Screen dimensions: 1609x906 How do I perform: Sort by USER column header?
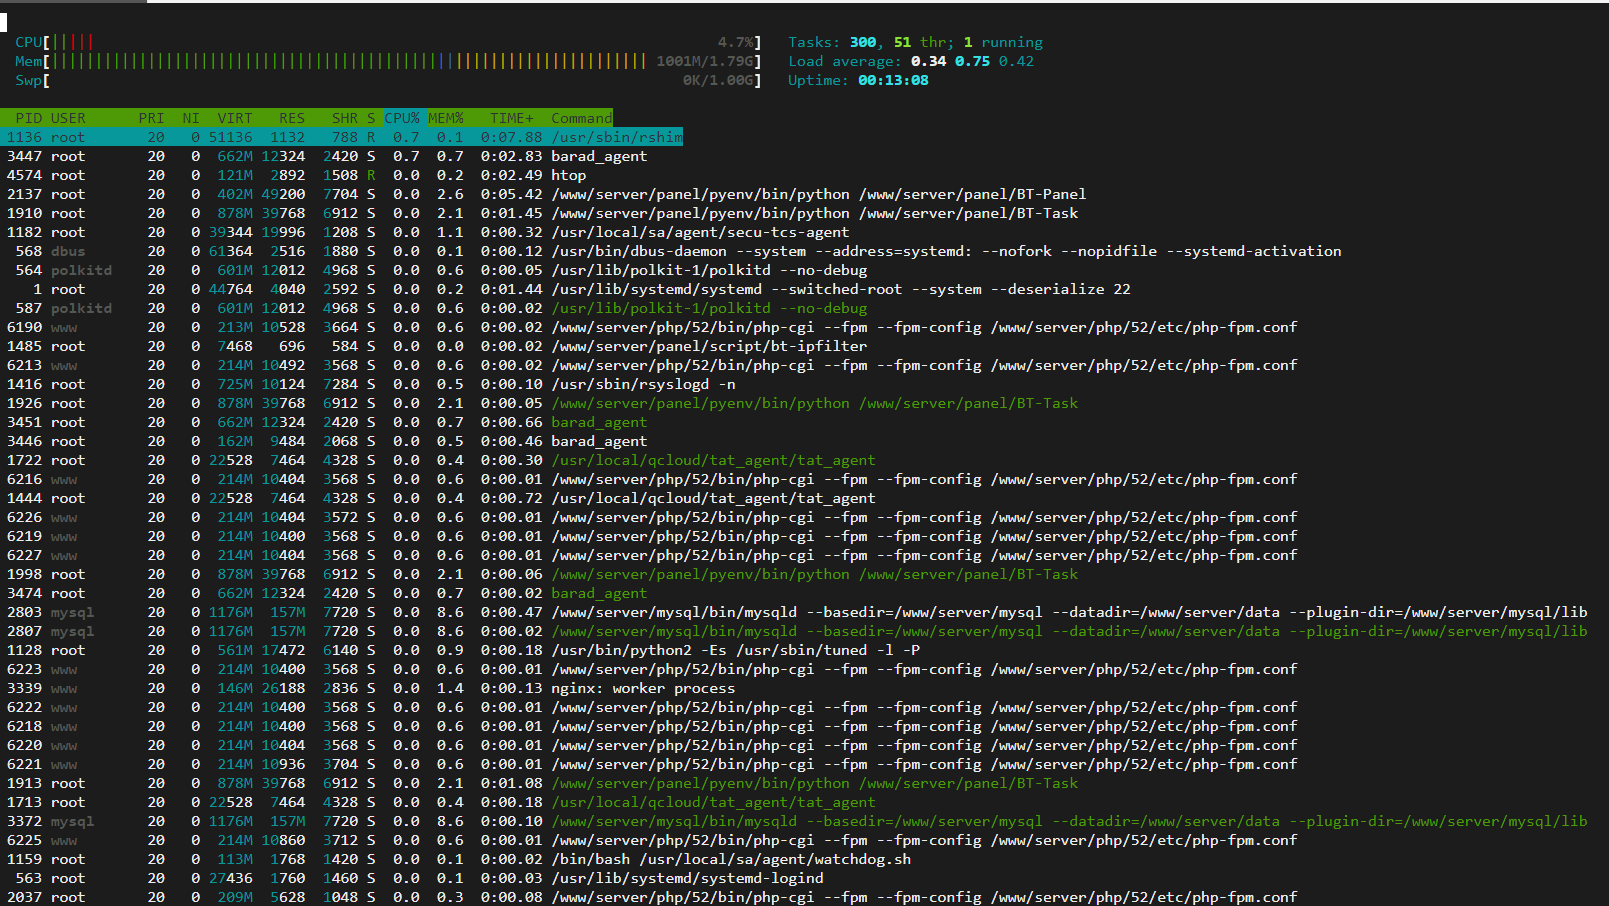(x=68, y=118)
